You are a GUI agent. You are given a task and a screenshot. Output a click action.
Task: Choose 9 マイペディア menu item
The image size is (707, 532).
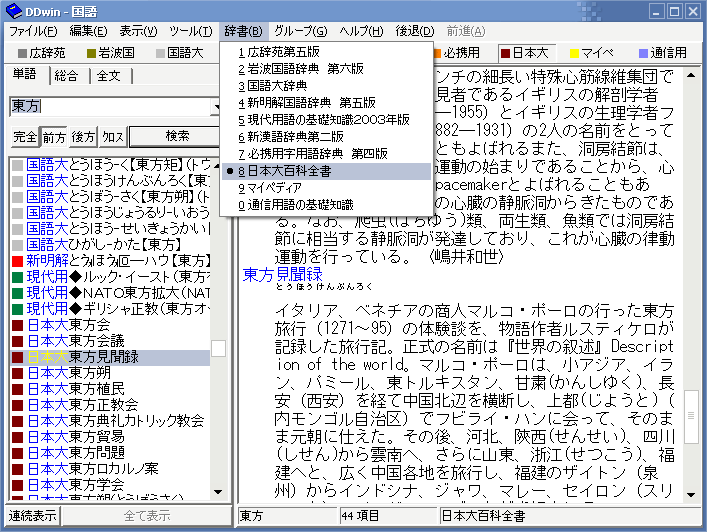pyautogui.click(x=326, y=188)
